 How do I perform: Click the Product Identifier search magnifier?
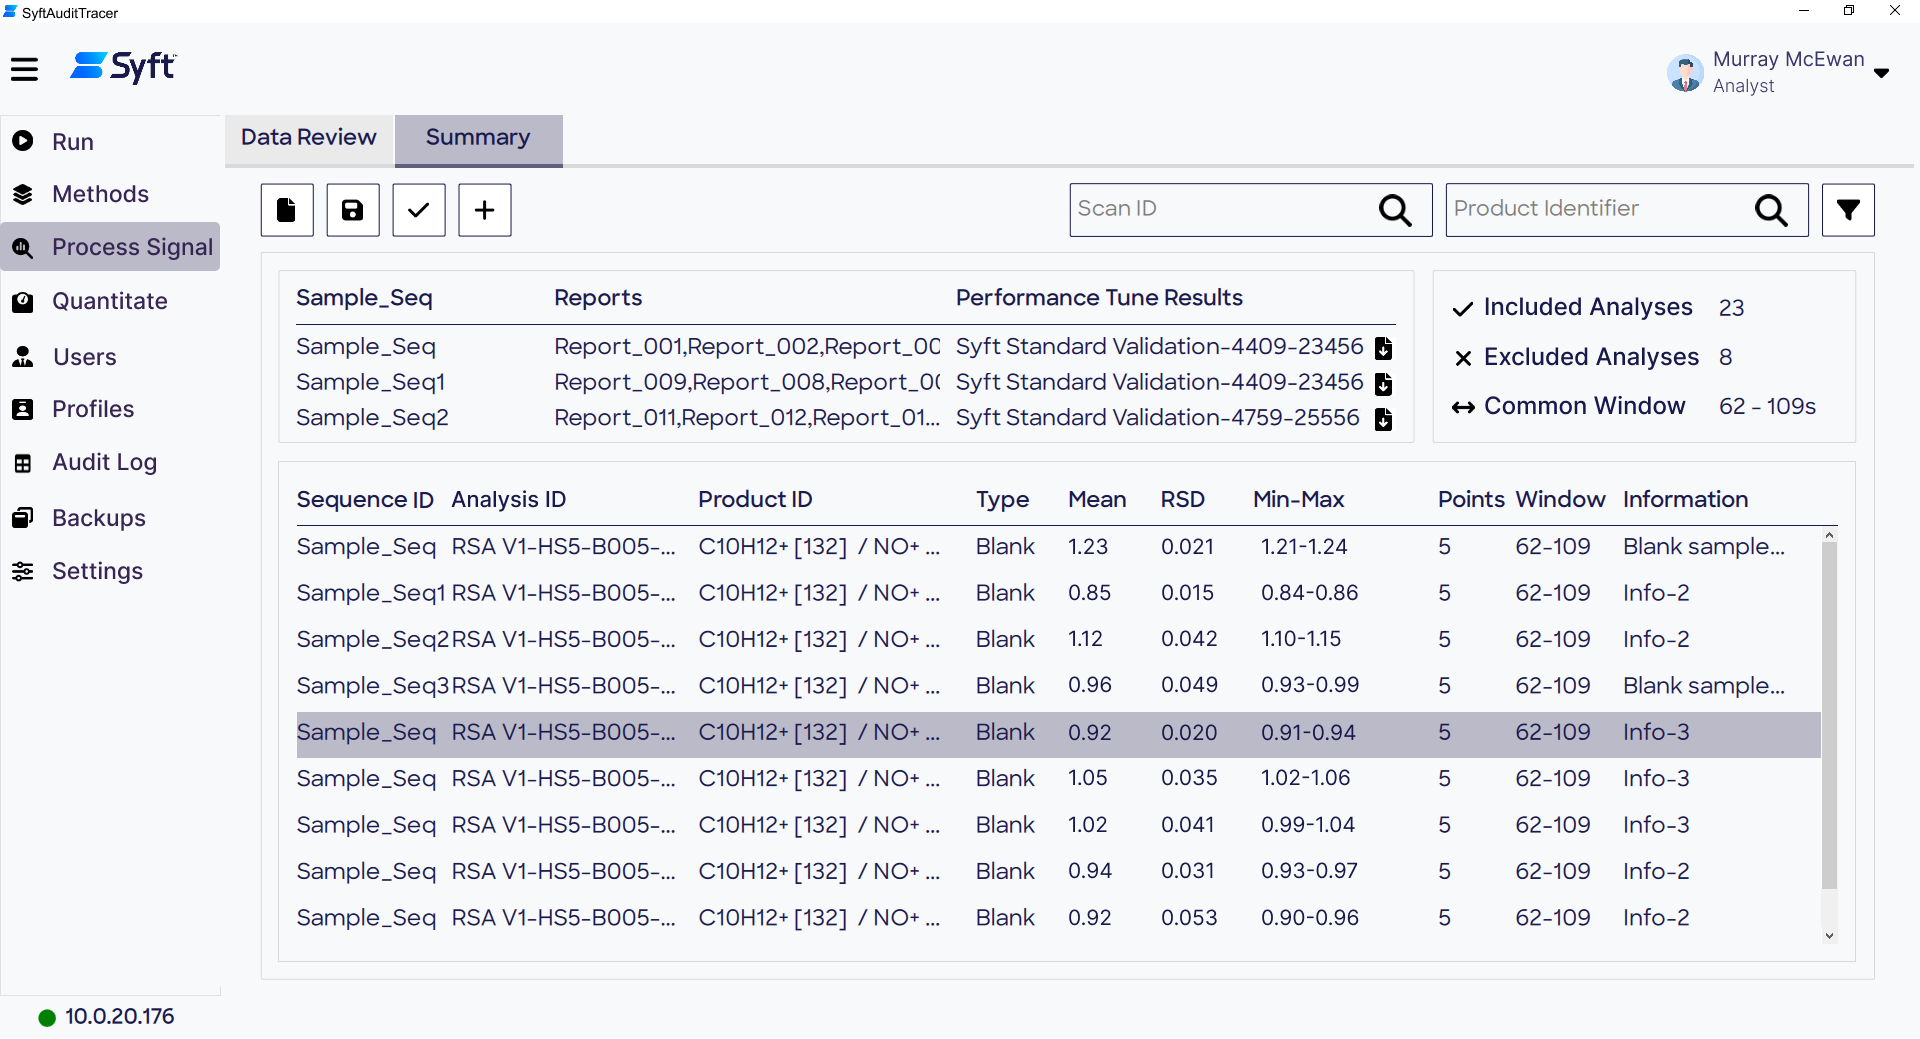pos(1771,210)
